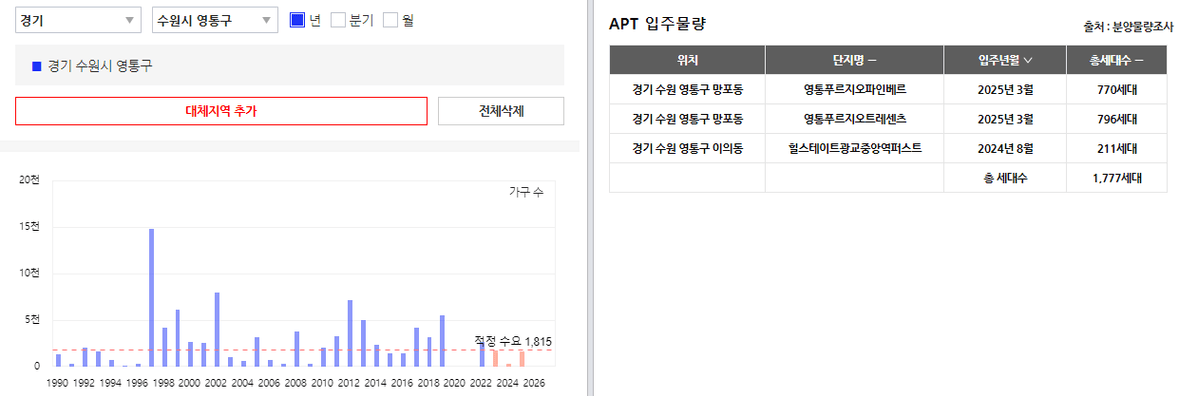Sort by the 총세대수 column header

click(1116, 59)
